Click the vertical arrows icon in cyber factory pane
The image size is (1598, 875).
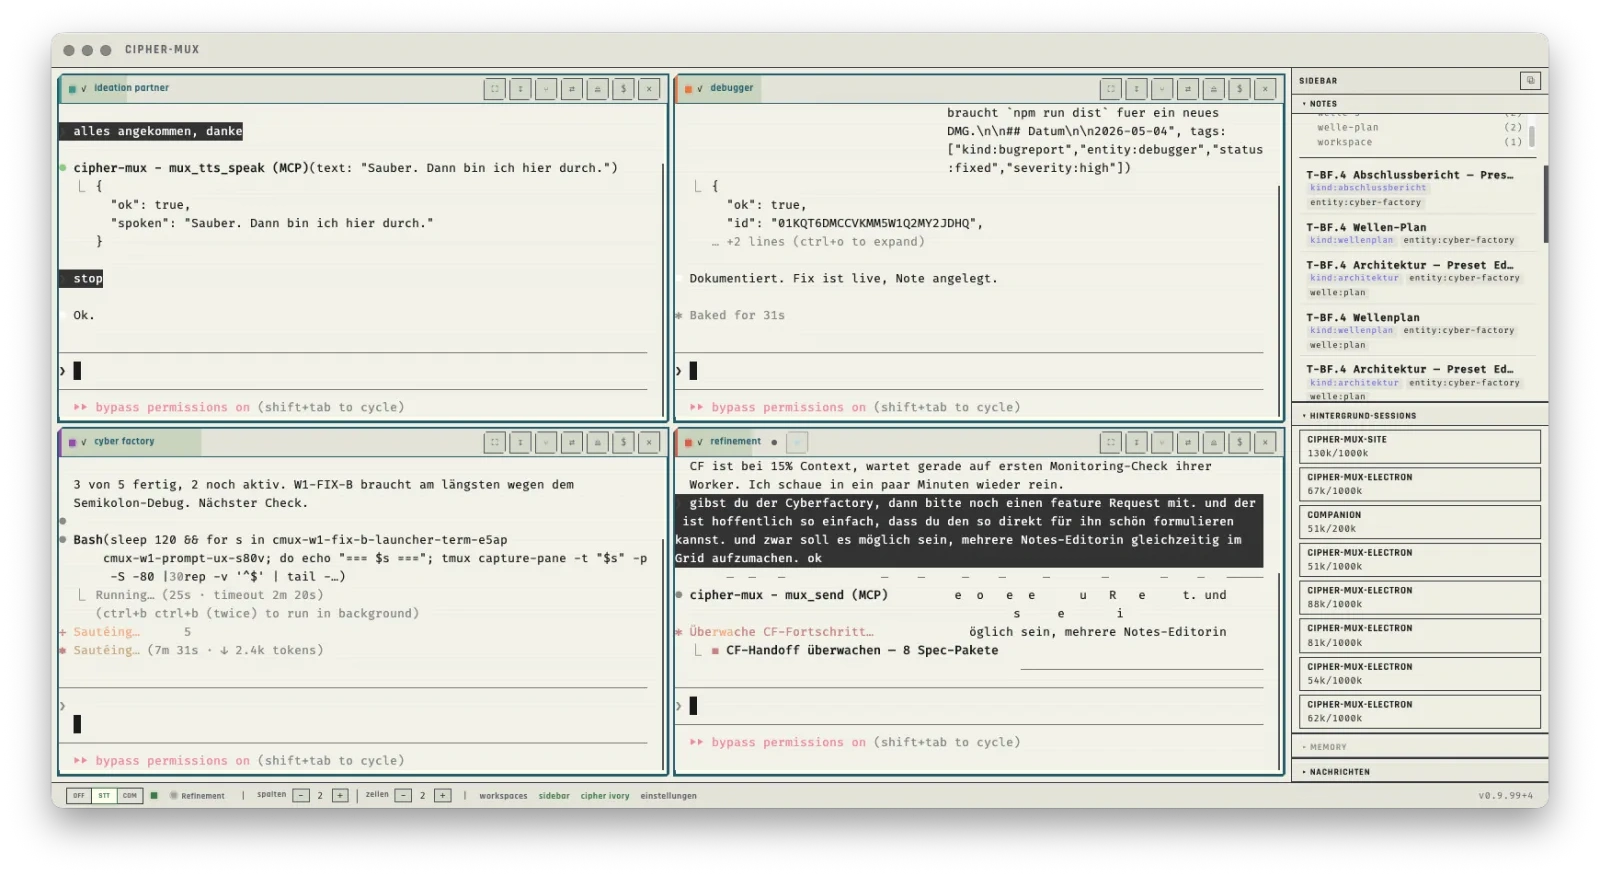pos(520,442)
